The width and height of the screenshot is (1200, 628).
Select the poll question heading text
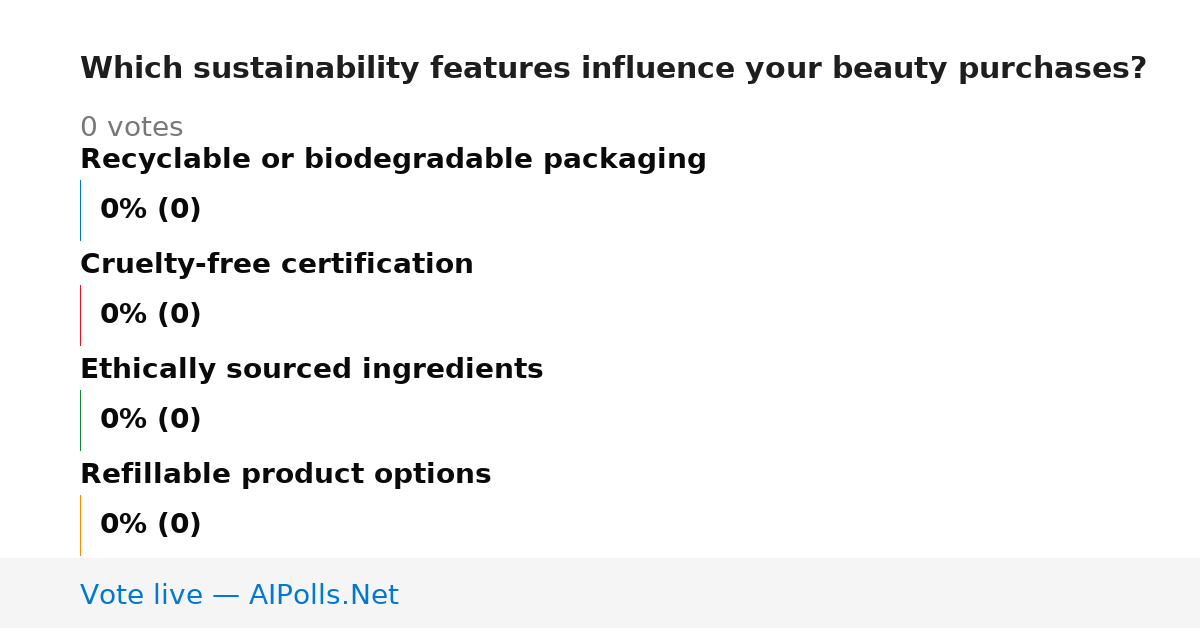coord(613,69)
